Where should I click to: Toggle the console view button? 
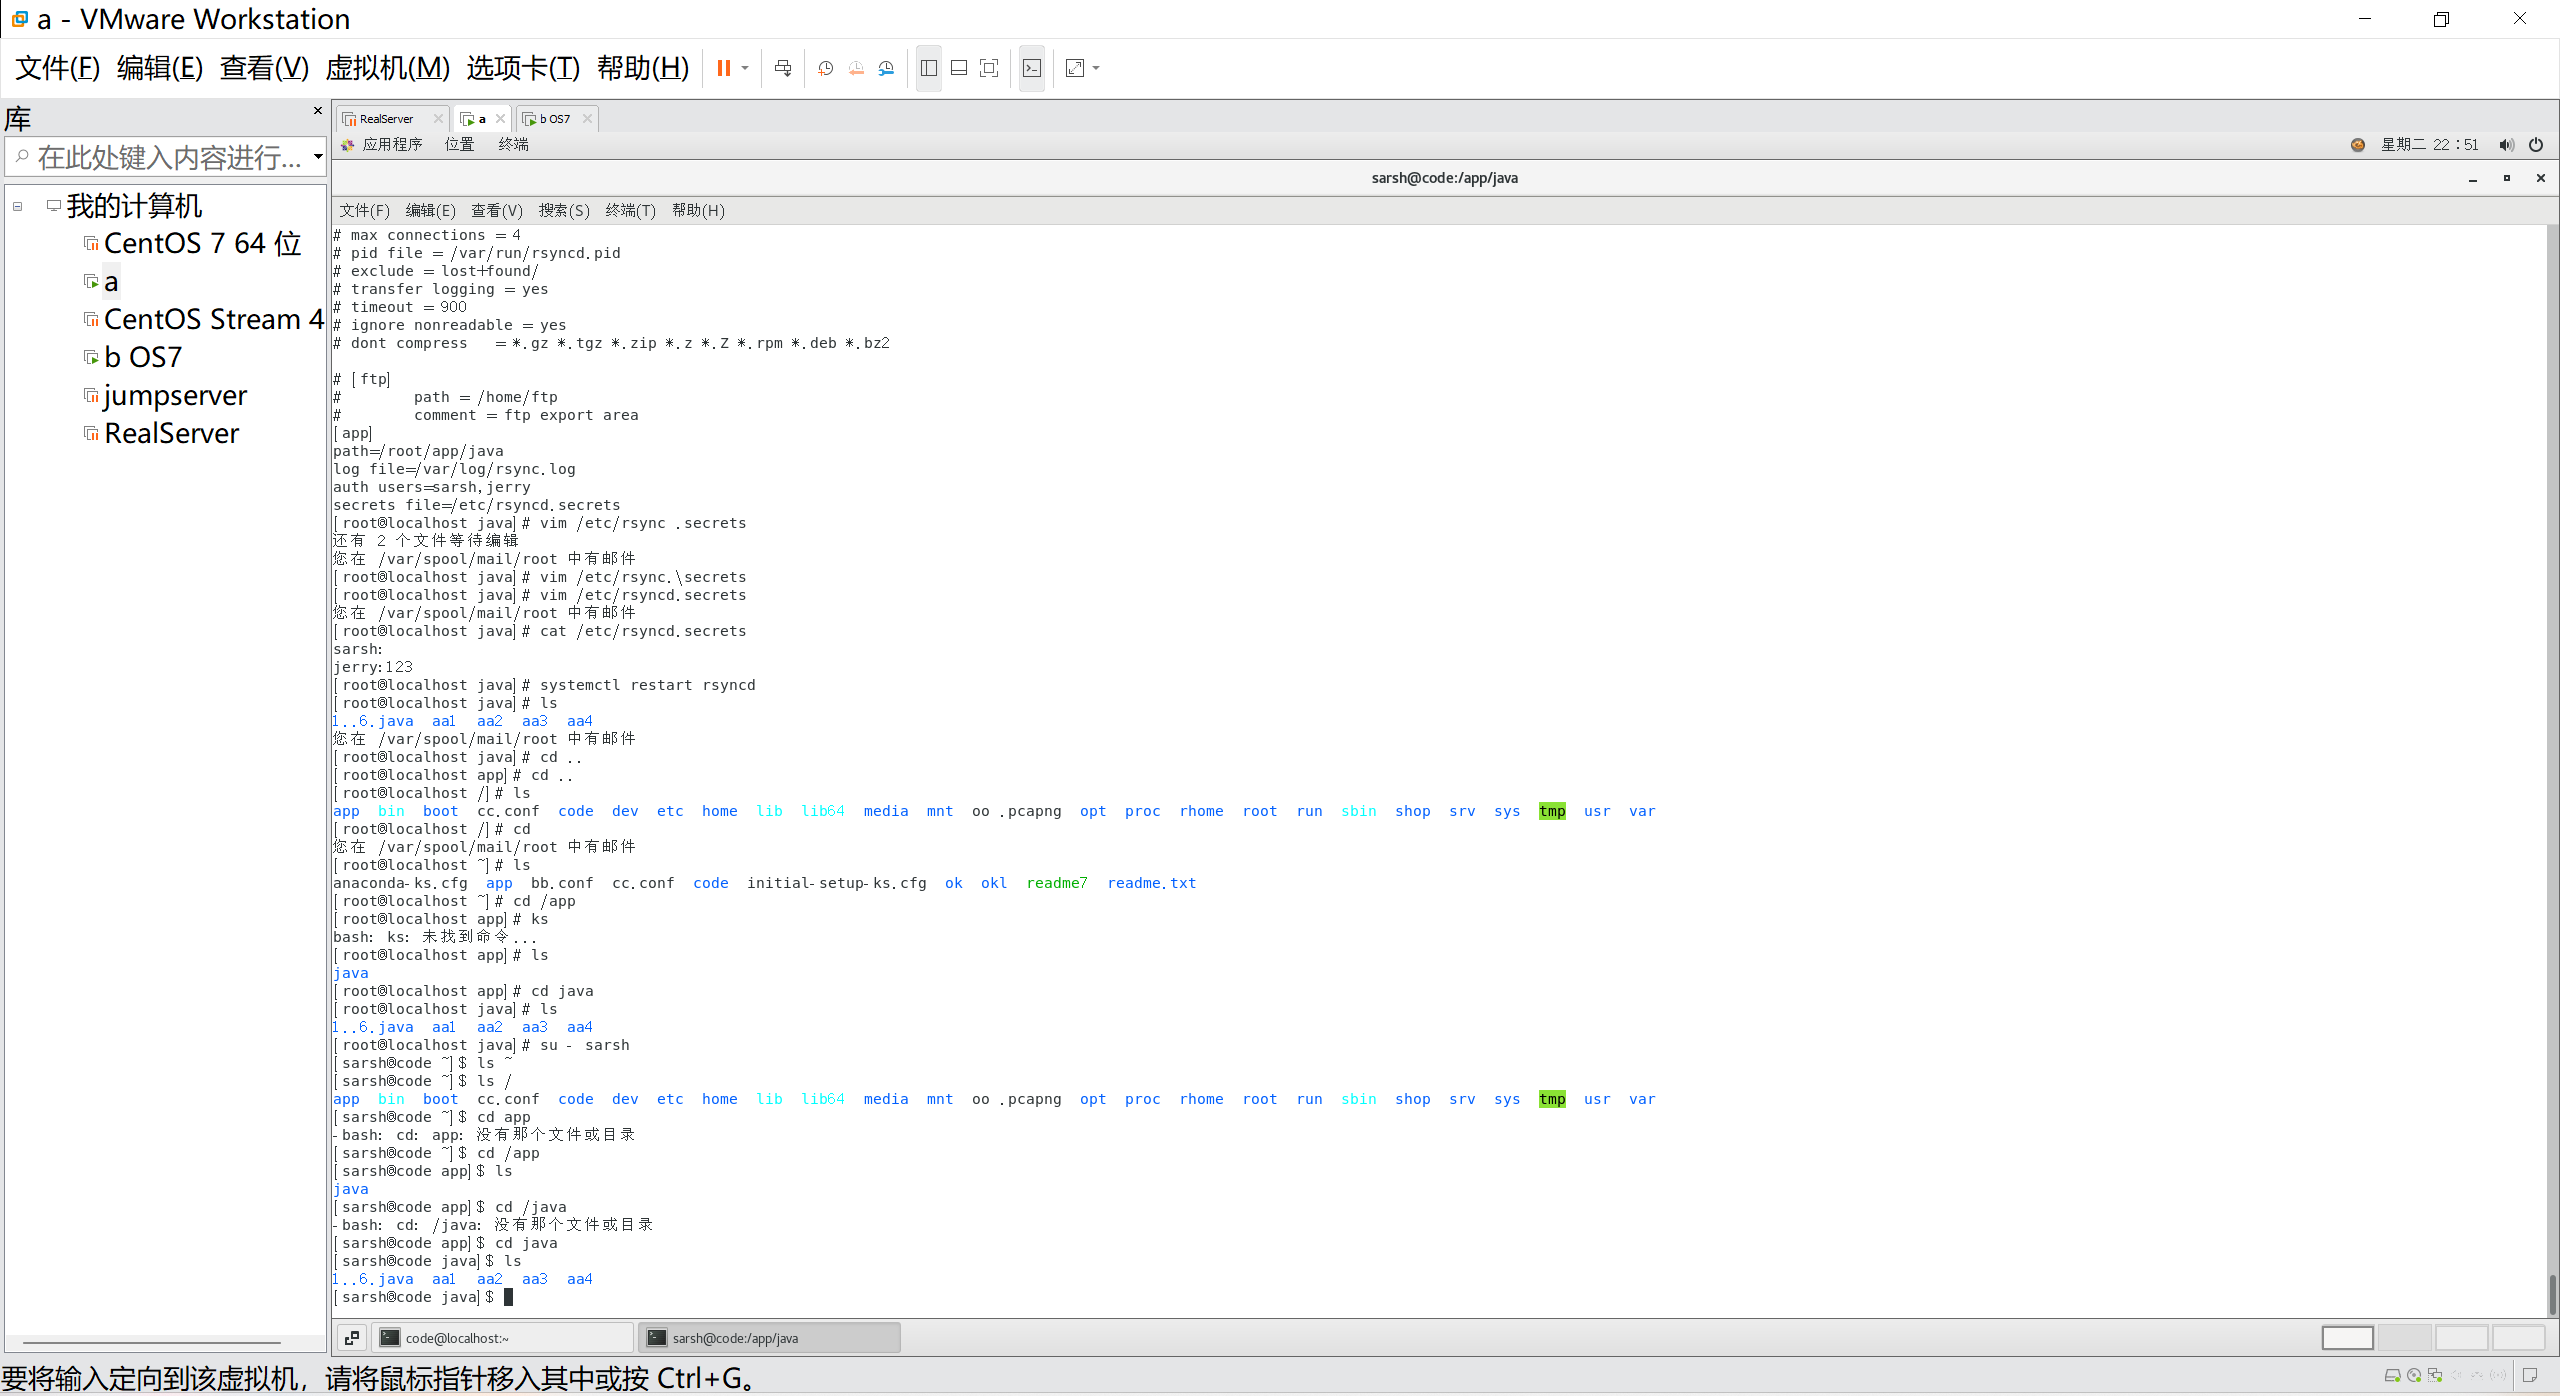coord(1032,68)
